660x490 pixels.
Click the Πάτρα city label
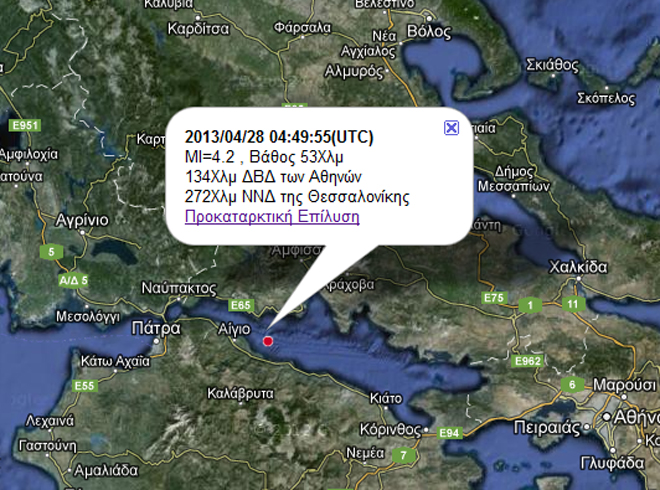(x=156, y=328)
